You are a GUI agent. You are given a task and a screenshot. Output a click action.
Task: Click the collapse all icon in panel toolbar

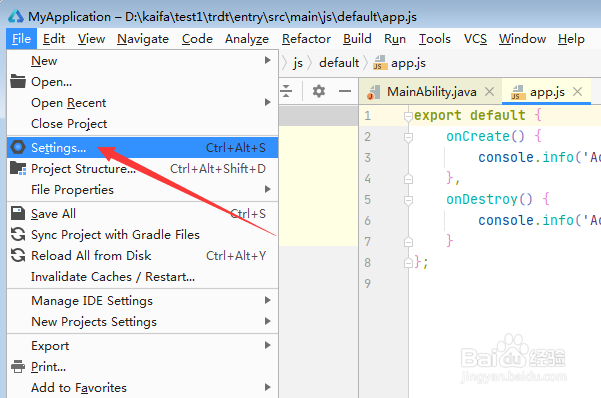tap(286, 91)
